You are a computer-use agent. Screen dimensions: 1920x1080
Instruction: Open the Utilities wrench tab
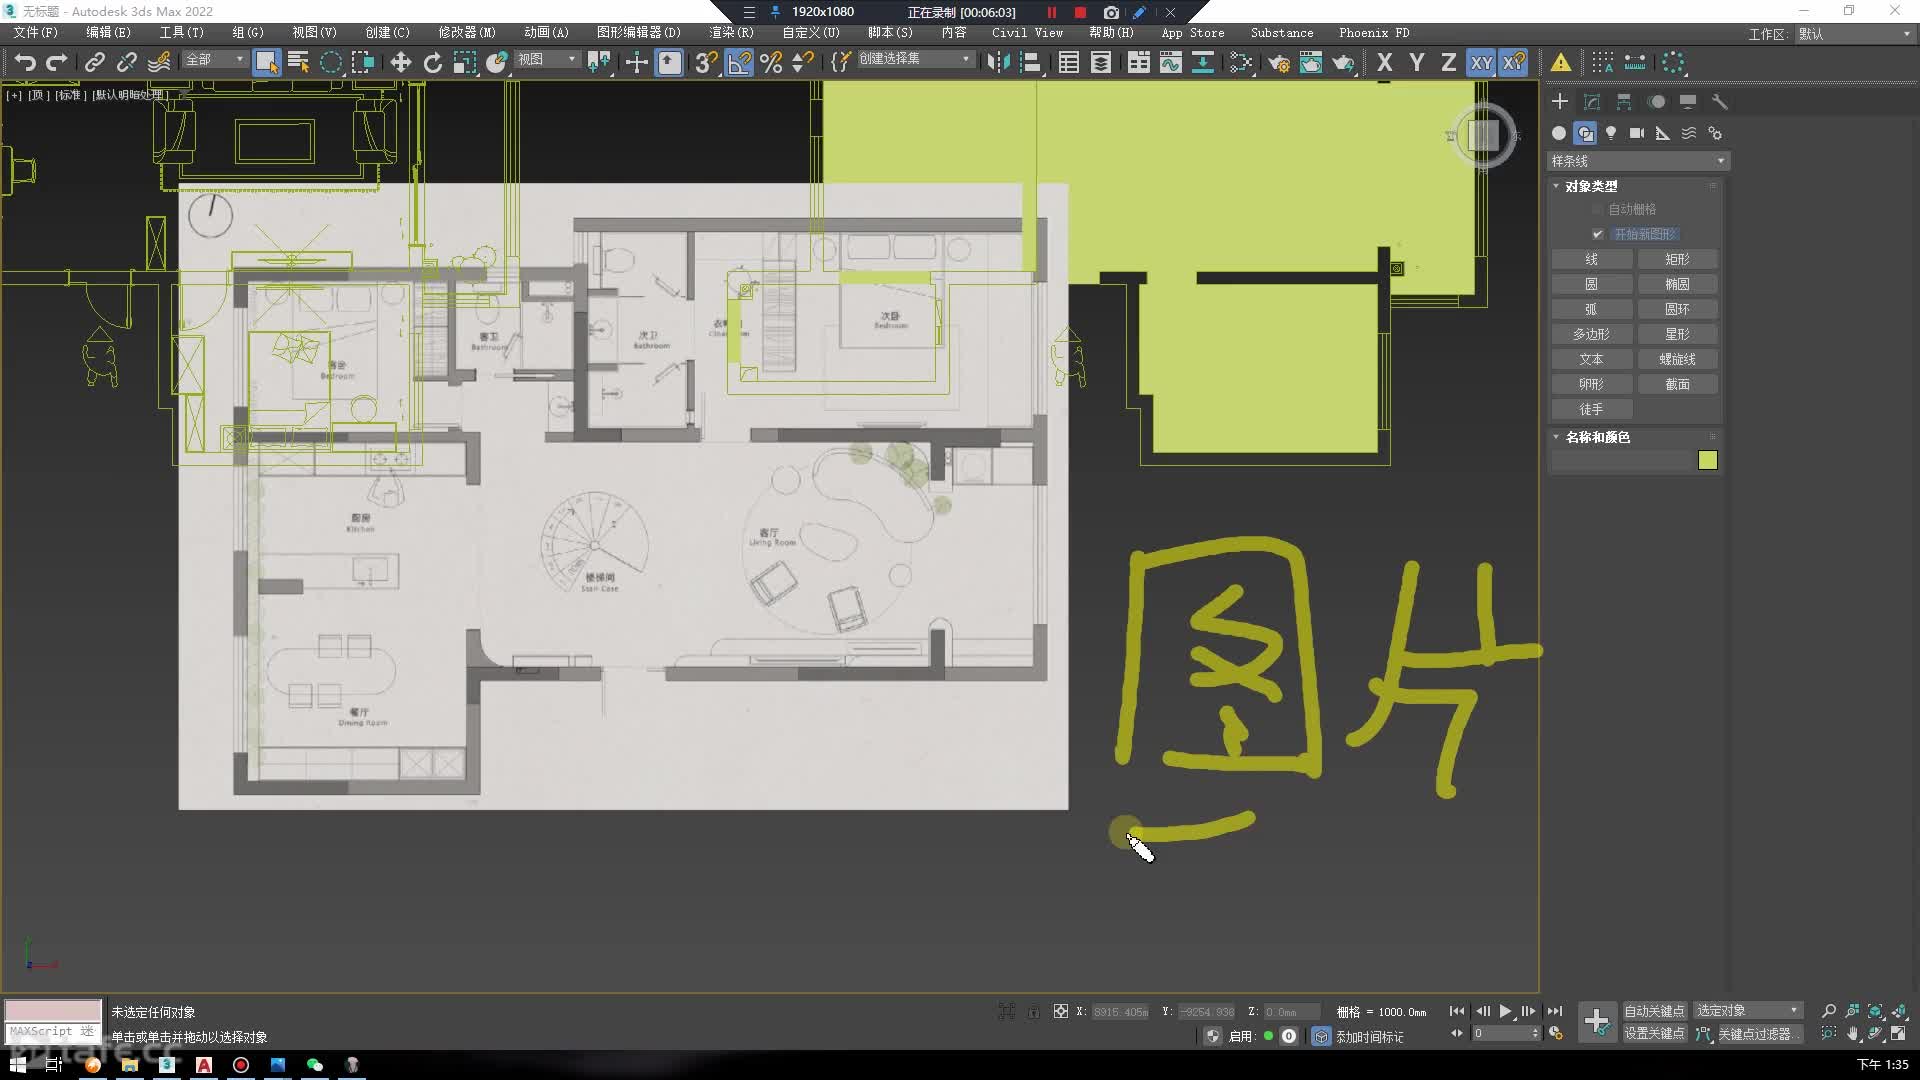pyautogui.click(x=1720, y=101)
